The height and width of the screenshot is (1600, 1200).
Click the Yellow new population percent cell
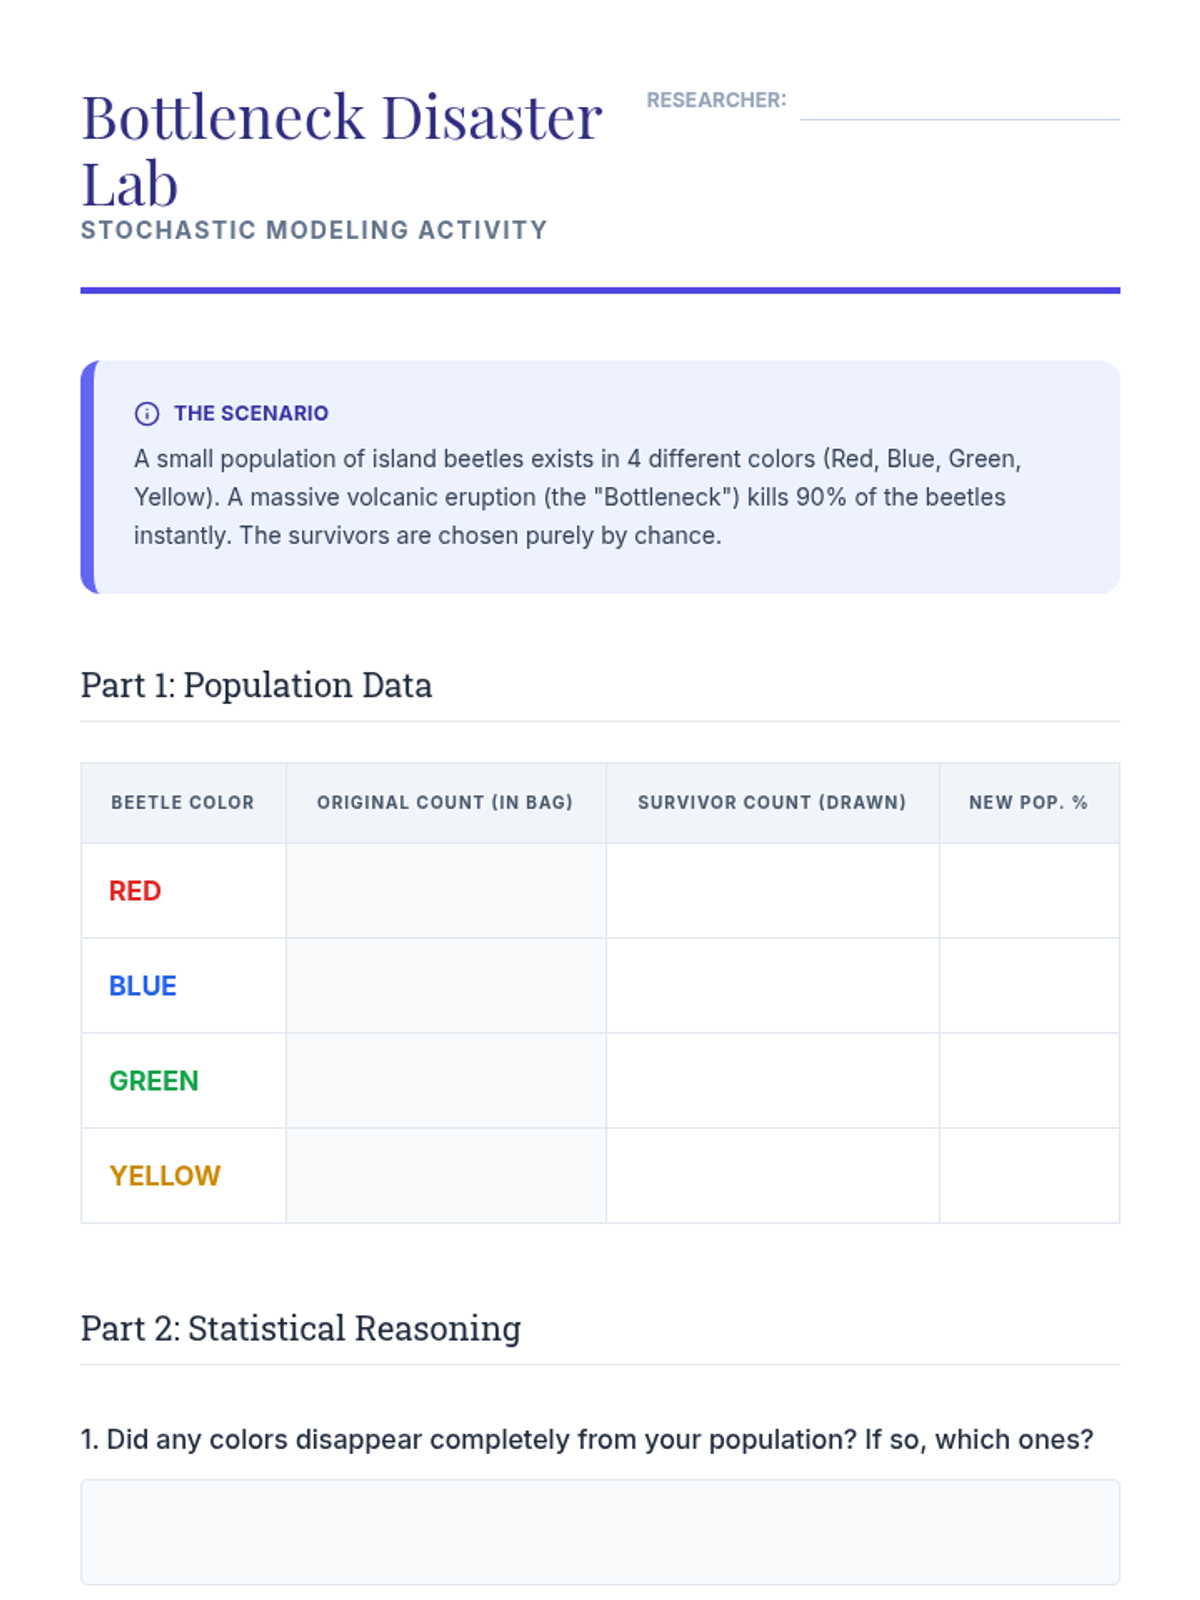point(1029,1176)
